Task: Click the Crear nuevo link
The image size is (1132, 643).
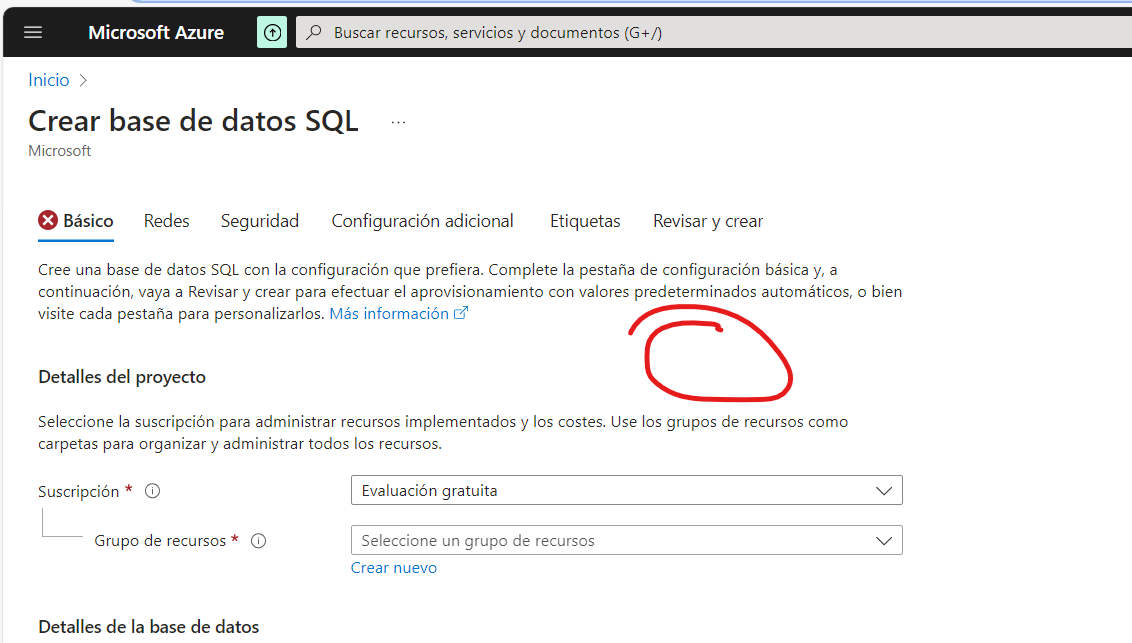Action: click(x=393, y=568)
